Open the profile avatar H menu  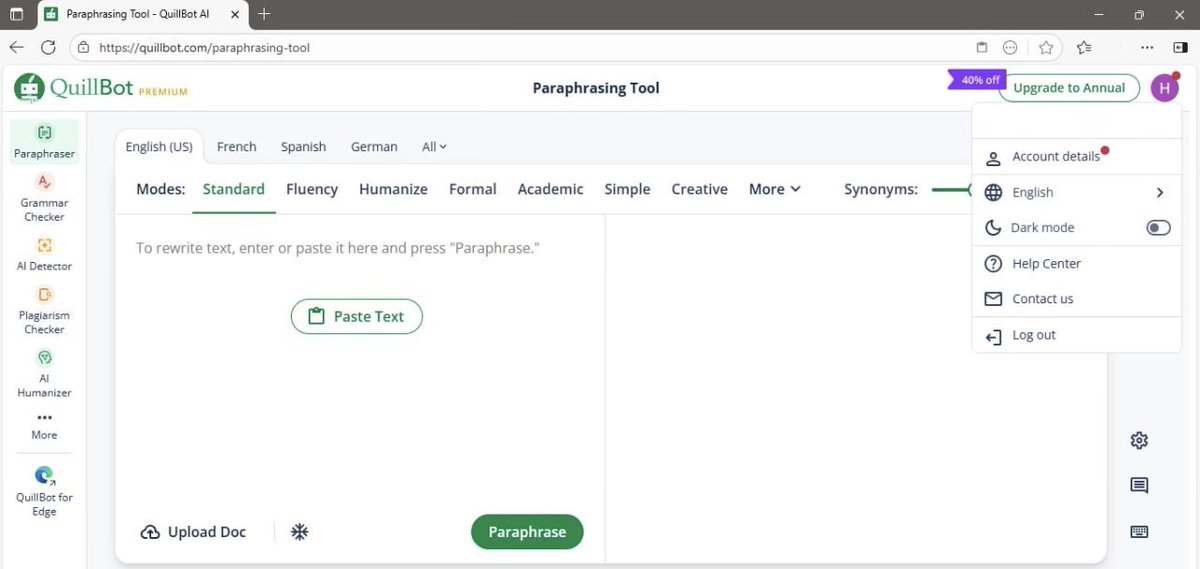(1164, 88)
